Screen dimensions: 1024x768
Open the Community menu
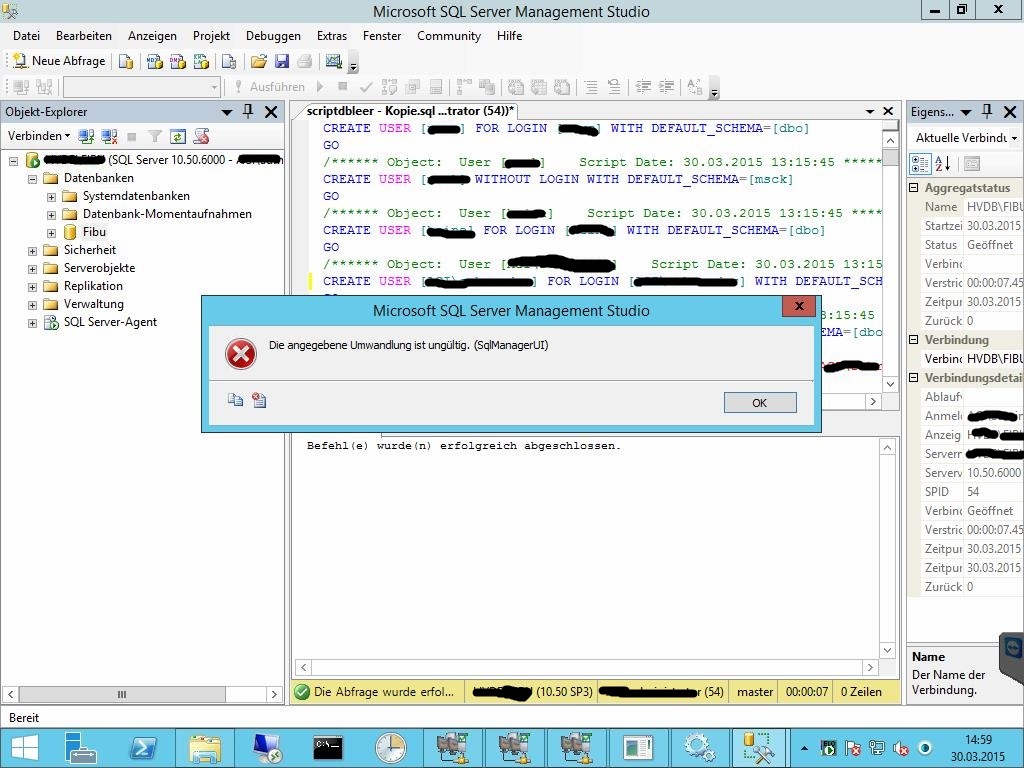tap(449, 36)
